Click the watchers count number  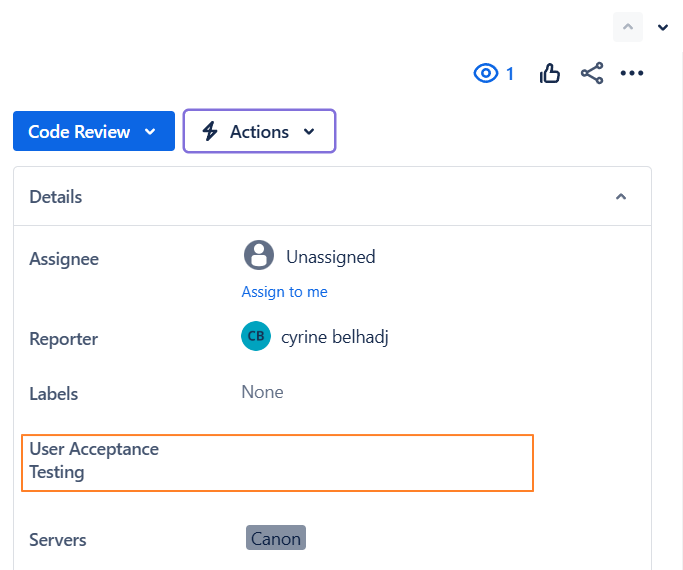coord(510,73)
